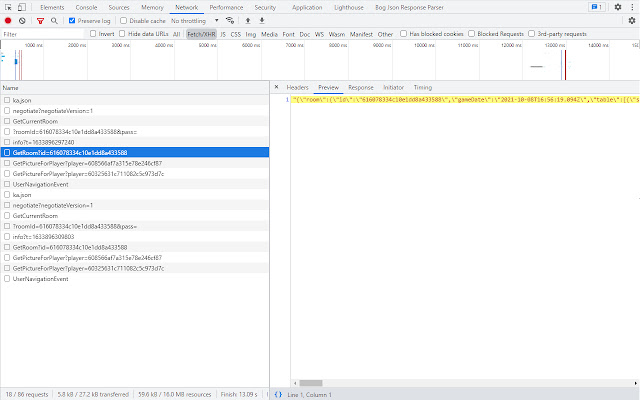The width and height of the screenshot is (640, 400).
Task: Filter requests by JS type
Action: [x=223, y=34]
